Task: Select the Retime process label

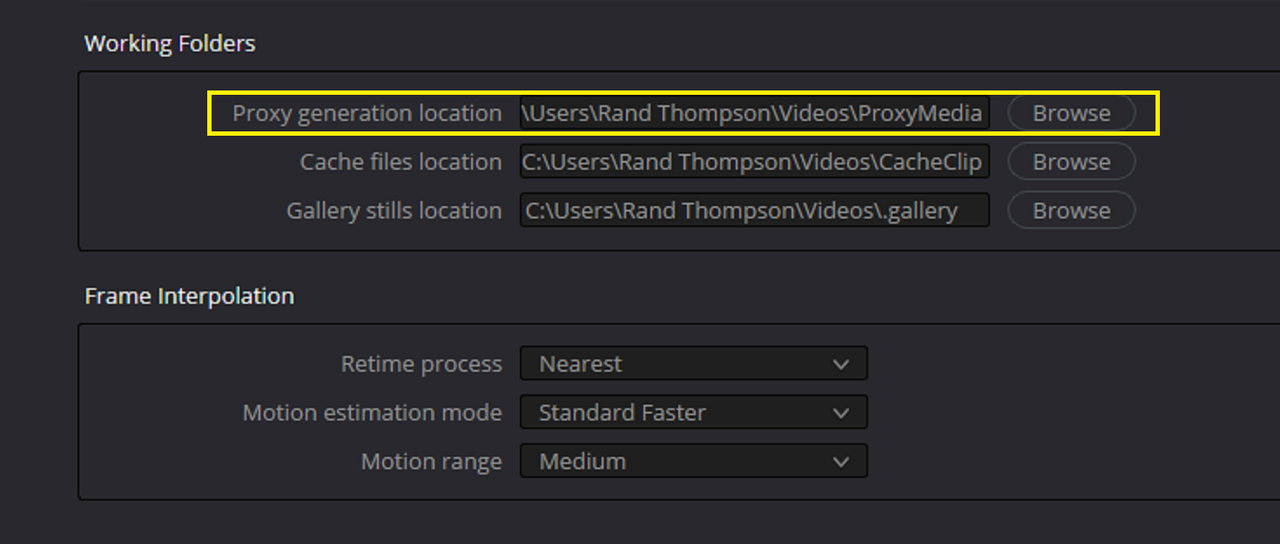Action: (421, 364)
